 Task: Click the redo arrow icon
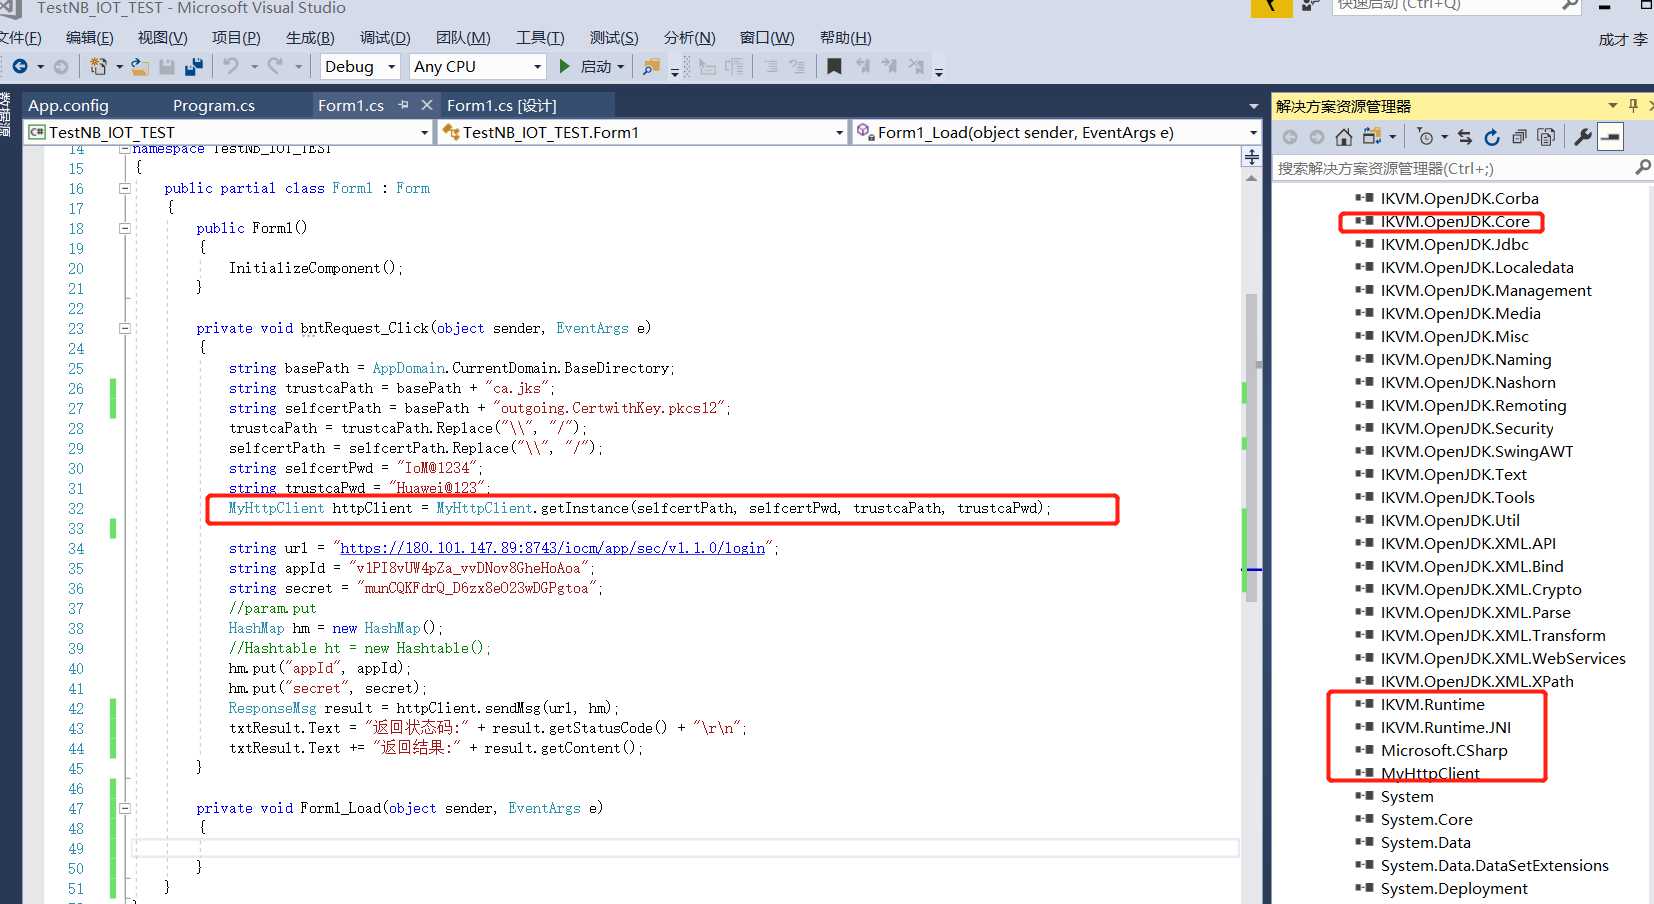click(275, 67)
